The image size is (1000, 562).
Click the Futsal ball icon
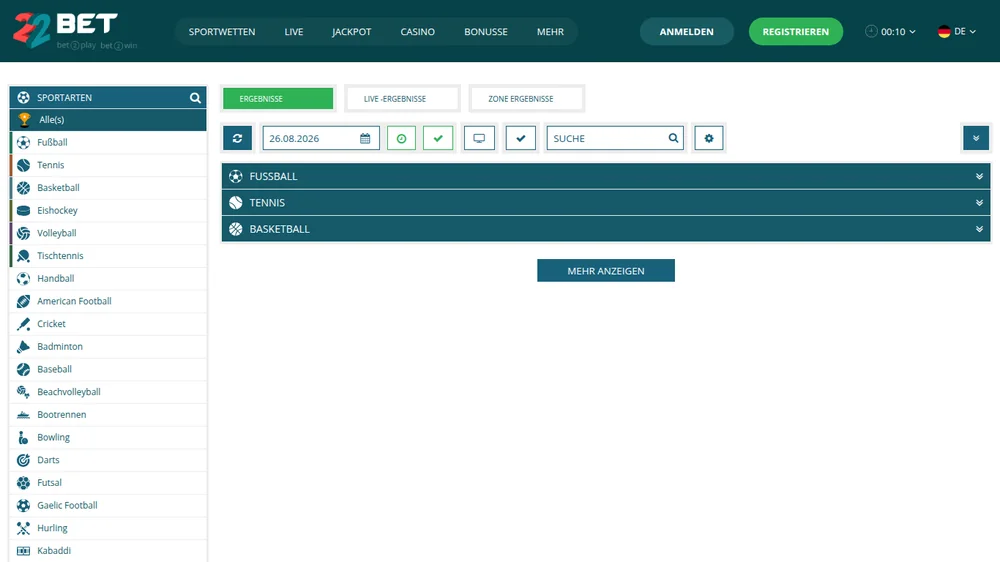click(24, 483)
